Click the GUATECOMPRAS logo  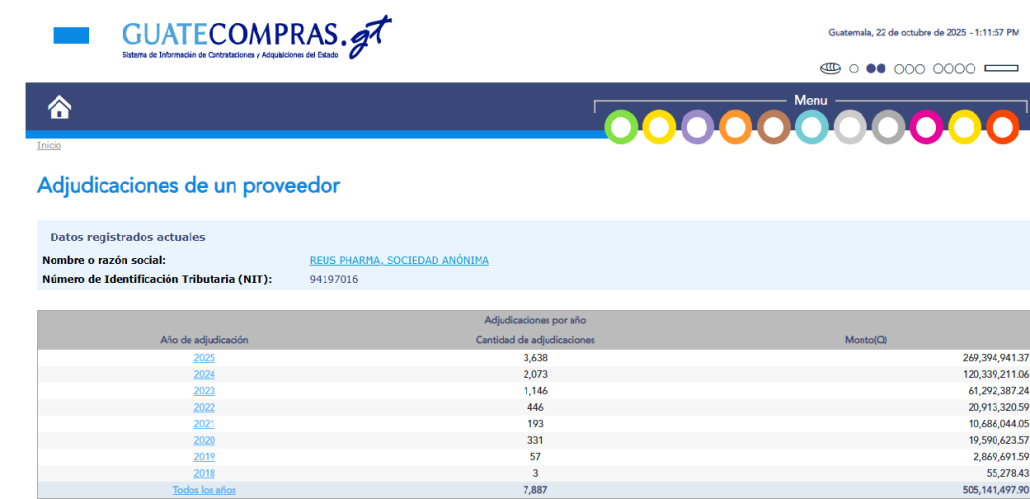pyautogui.click(x=256, y=37)
